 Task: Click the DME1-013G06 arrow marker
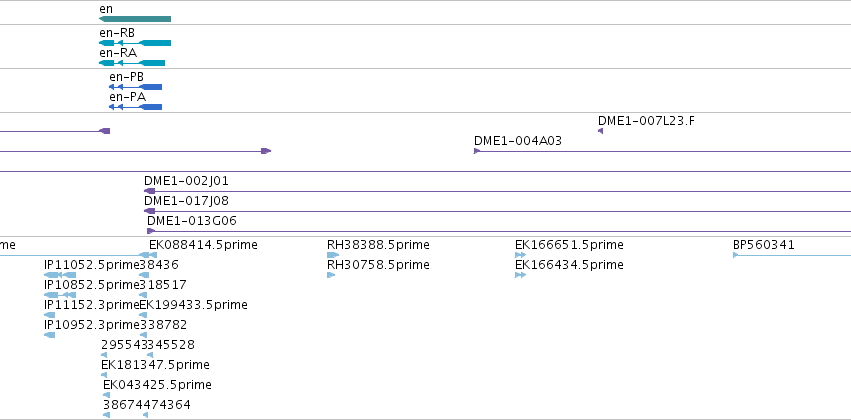click(151, 231)
